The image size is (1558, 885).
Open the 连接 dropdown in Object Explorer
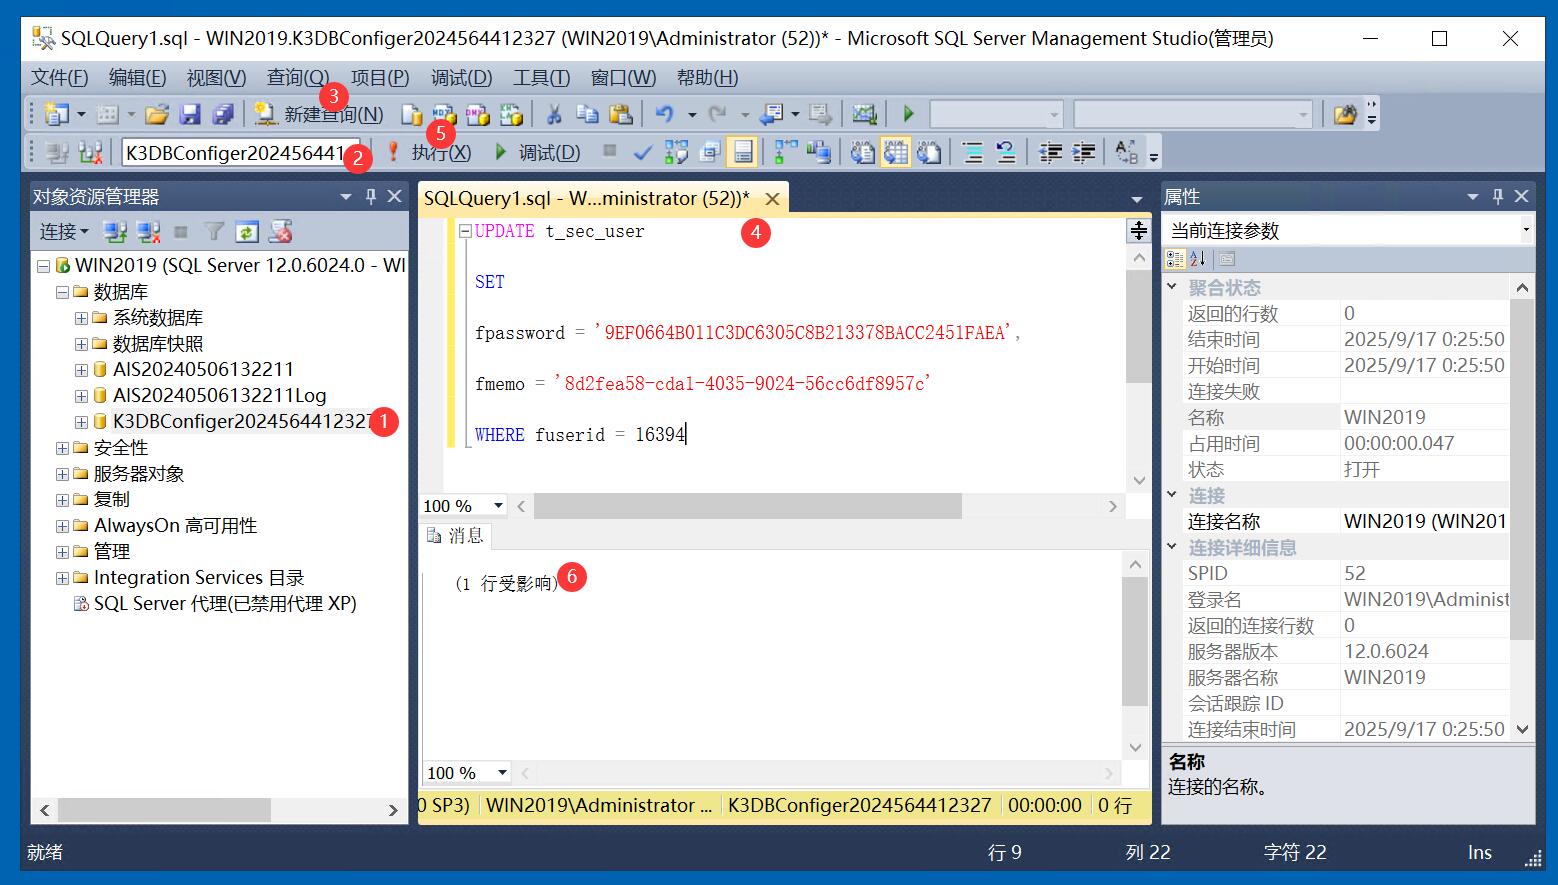[x=64, y=232]
